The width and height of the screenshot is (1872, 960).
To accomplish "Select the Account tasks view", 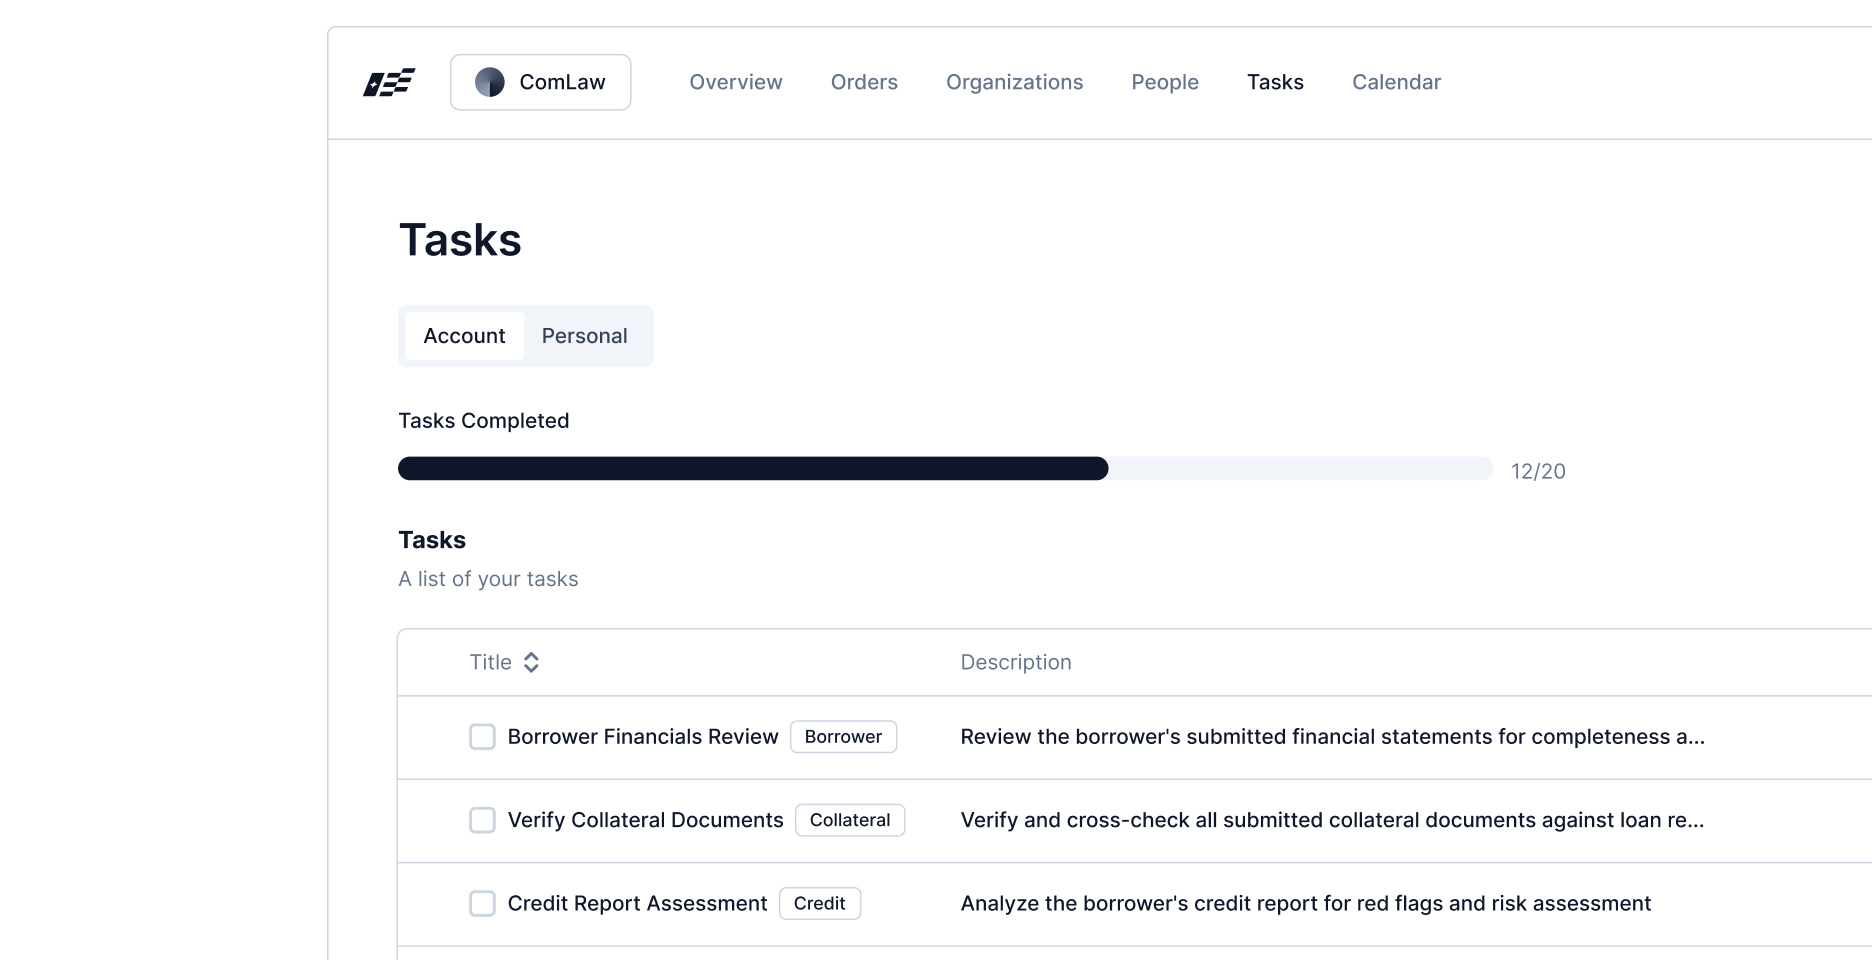I will click(464, 336).
